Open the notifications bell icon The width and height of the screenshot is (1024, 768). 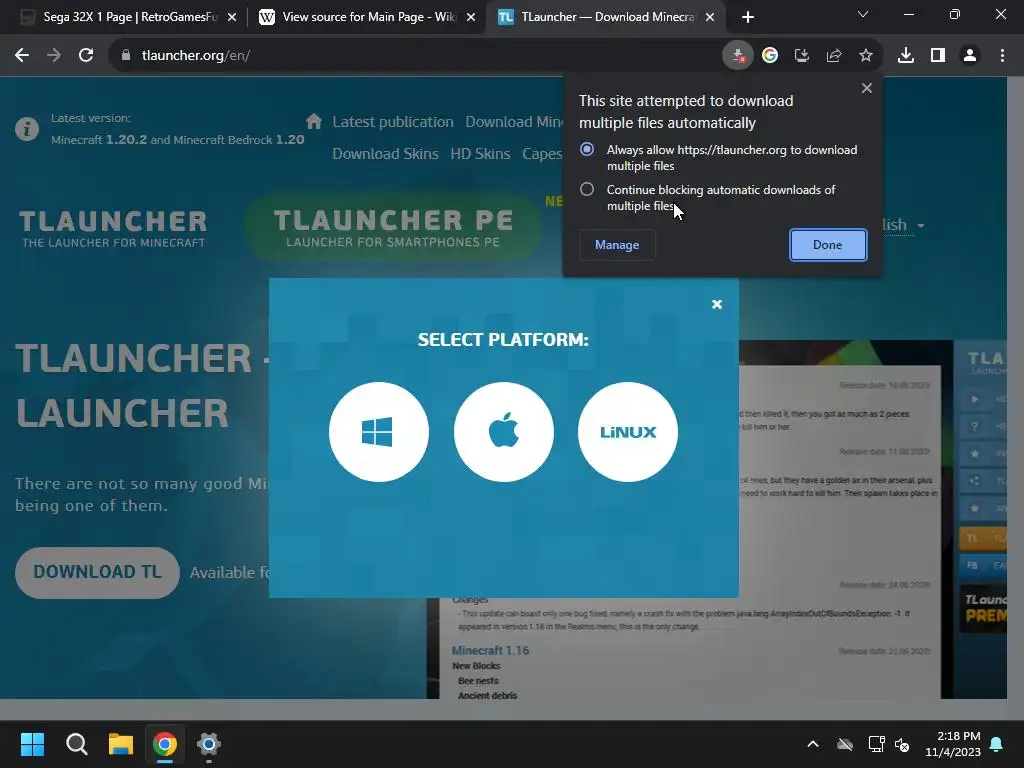tap(997, 744)
